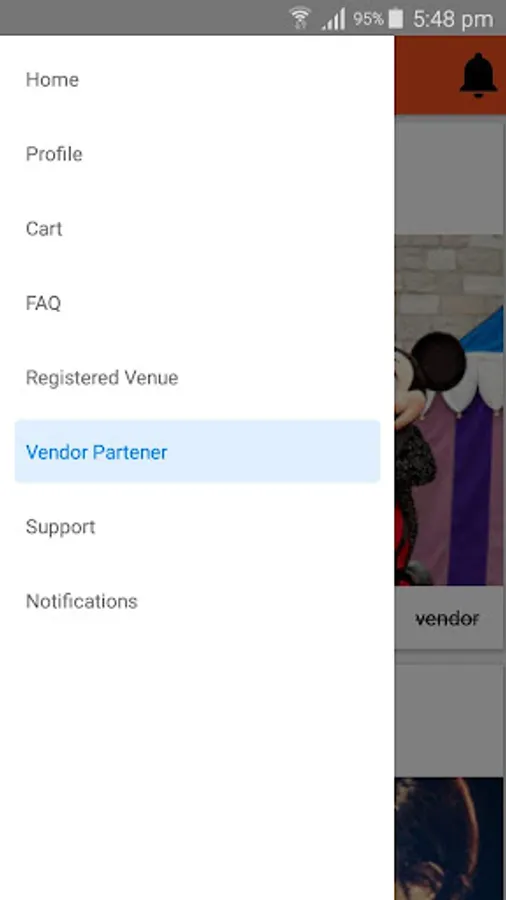Select the highlighted Vendor Partener item
This screenshot has width=506, height=900.
tap(197, 452)
